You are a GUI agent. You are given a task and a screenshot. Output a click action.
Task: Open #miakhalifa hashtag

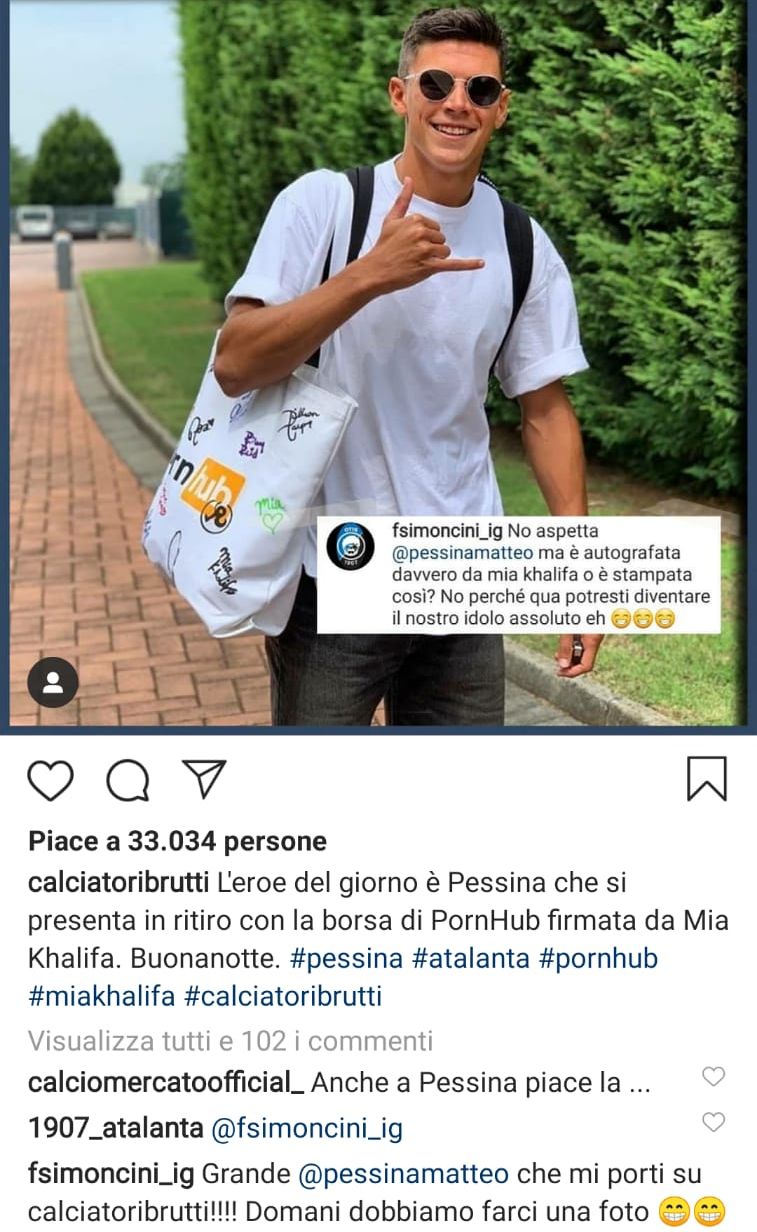click(103, 996)
